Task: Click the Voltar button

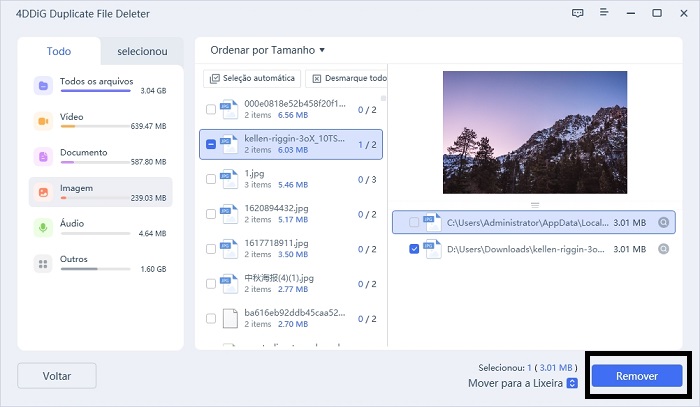Action: click(57, 376)
